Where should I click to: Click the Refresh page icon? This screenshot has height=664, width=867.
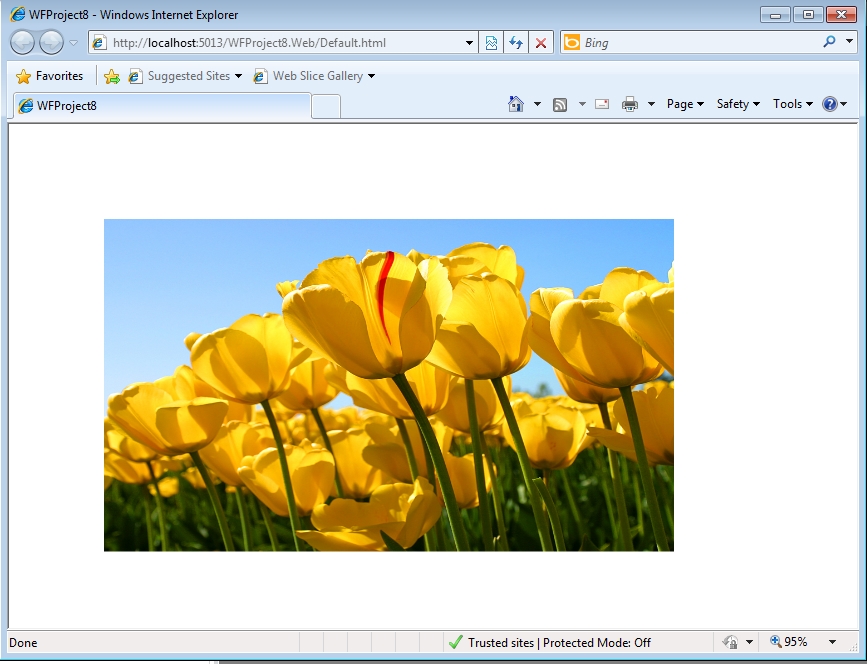[516, 43]
